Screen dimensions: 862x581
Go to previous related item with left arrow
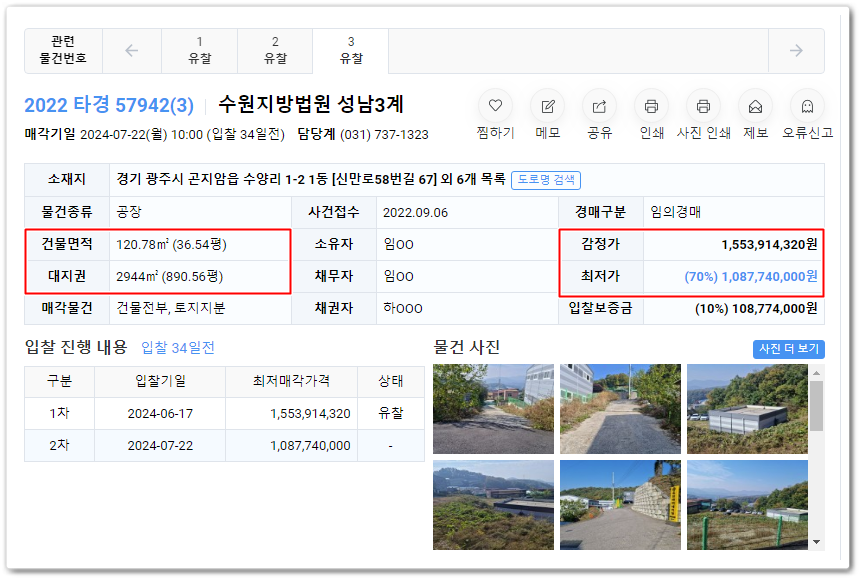click(x=132, y=51)
